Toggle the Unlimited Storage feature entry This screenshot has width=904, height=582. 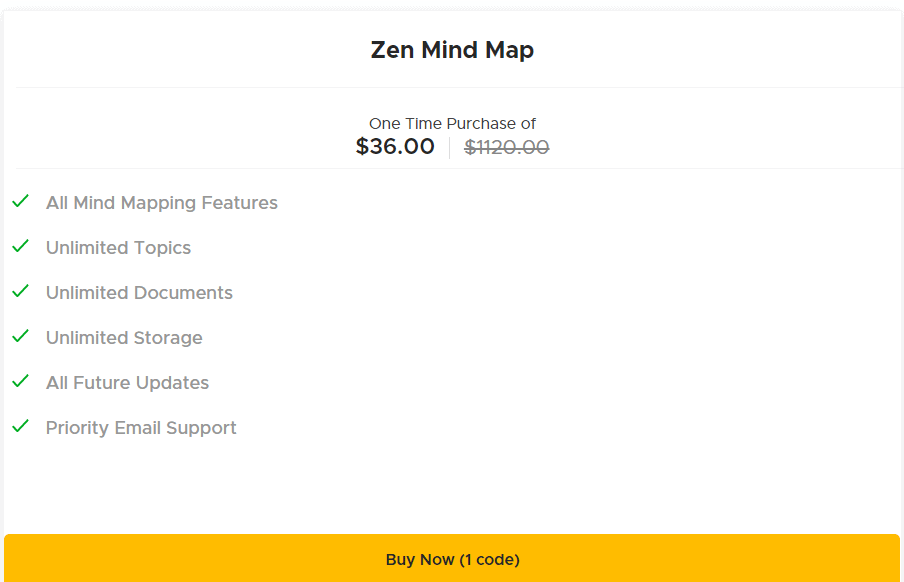[124, 337]
